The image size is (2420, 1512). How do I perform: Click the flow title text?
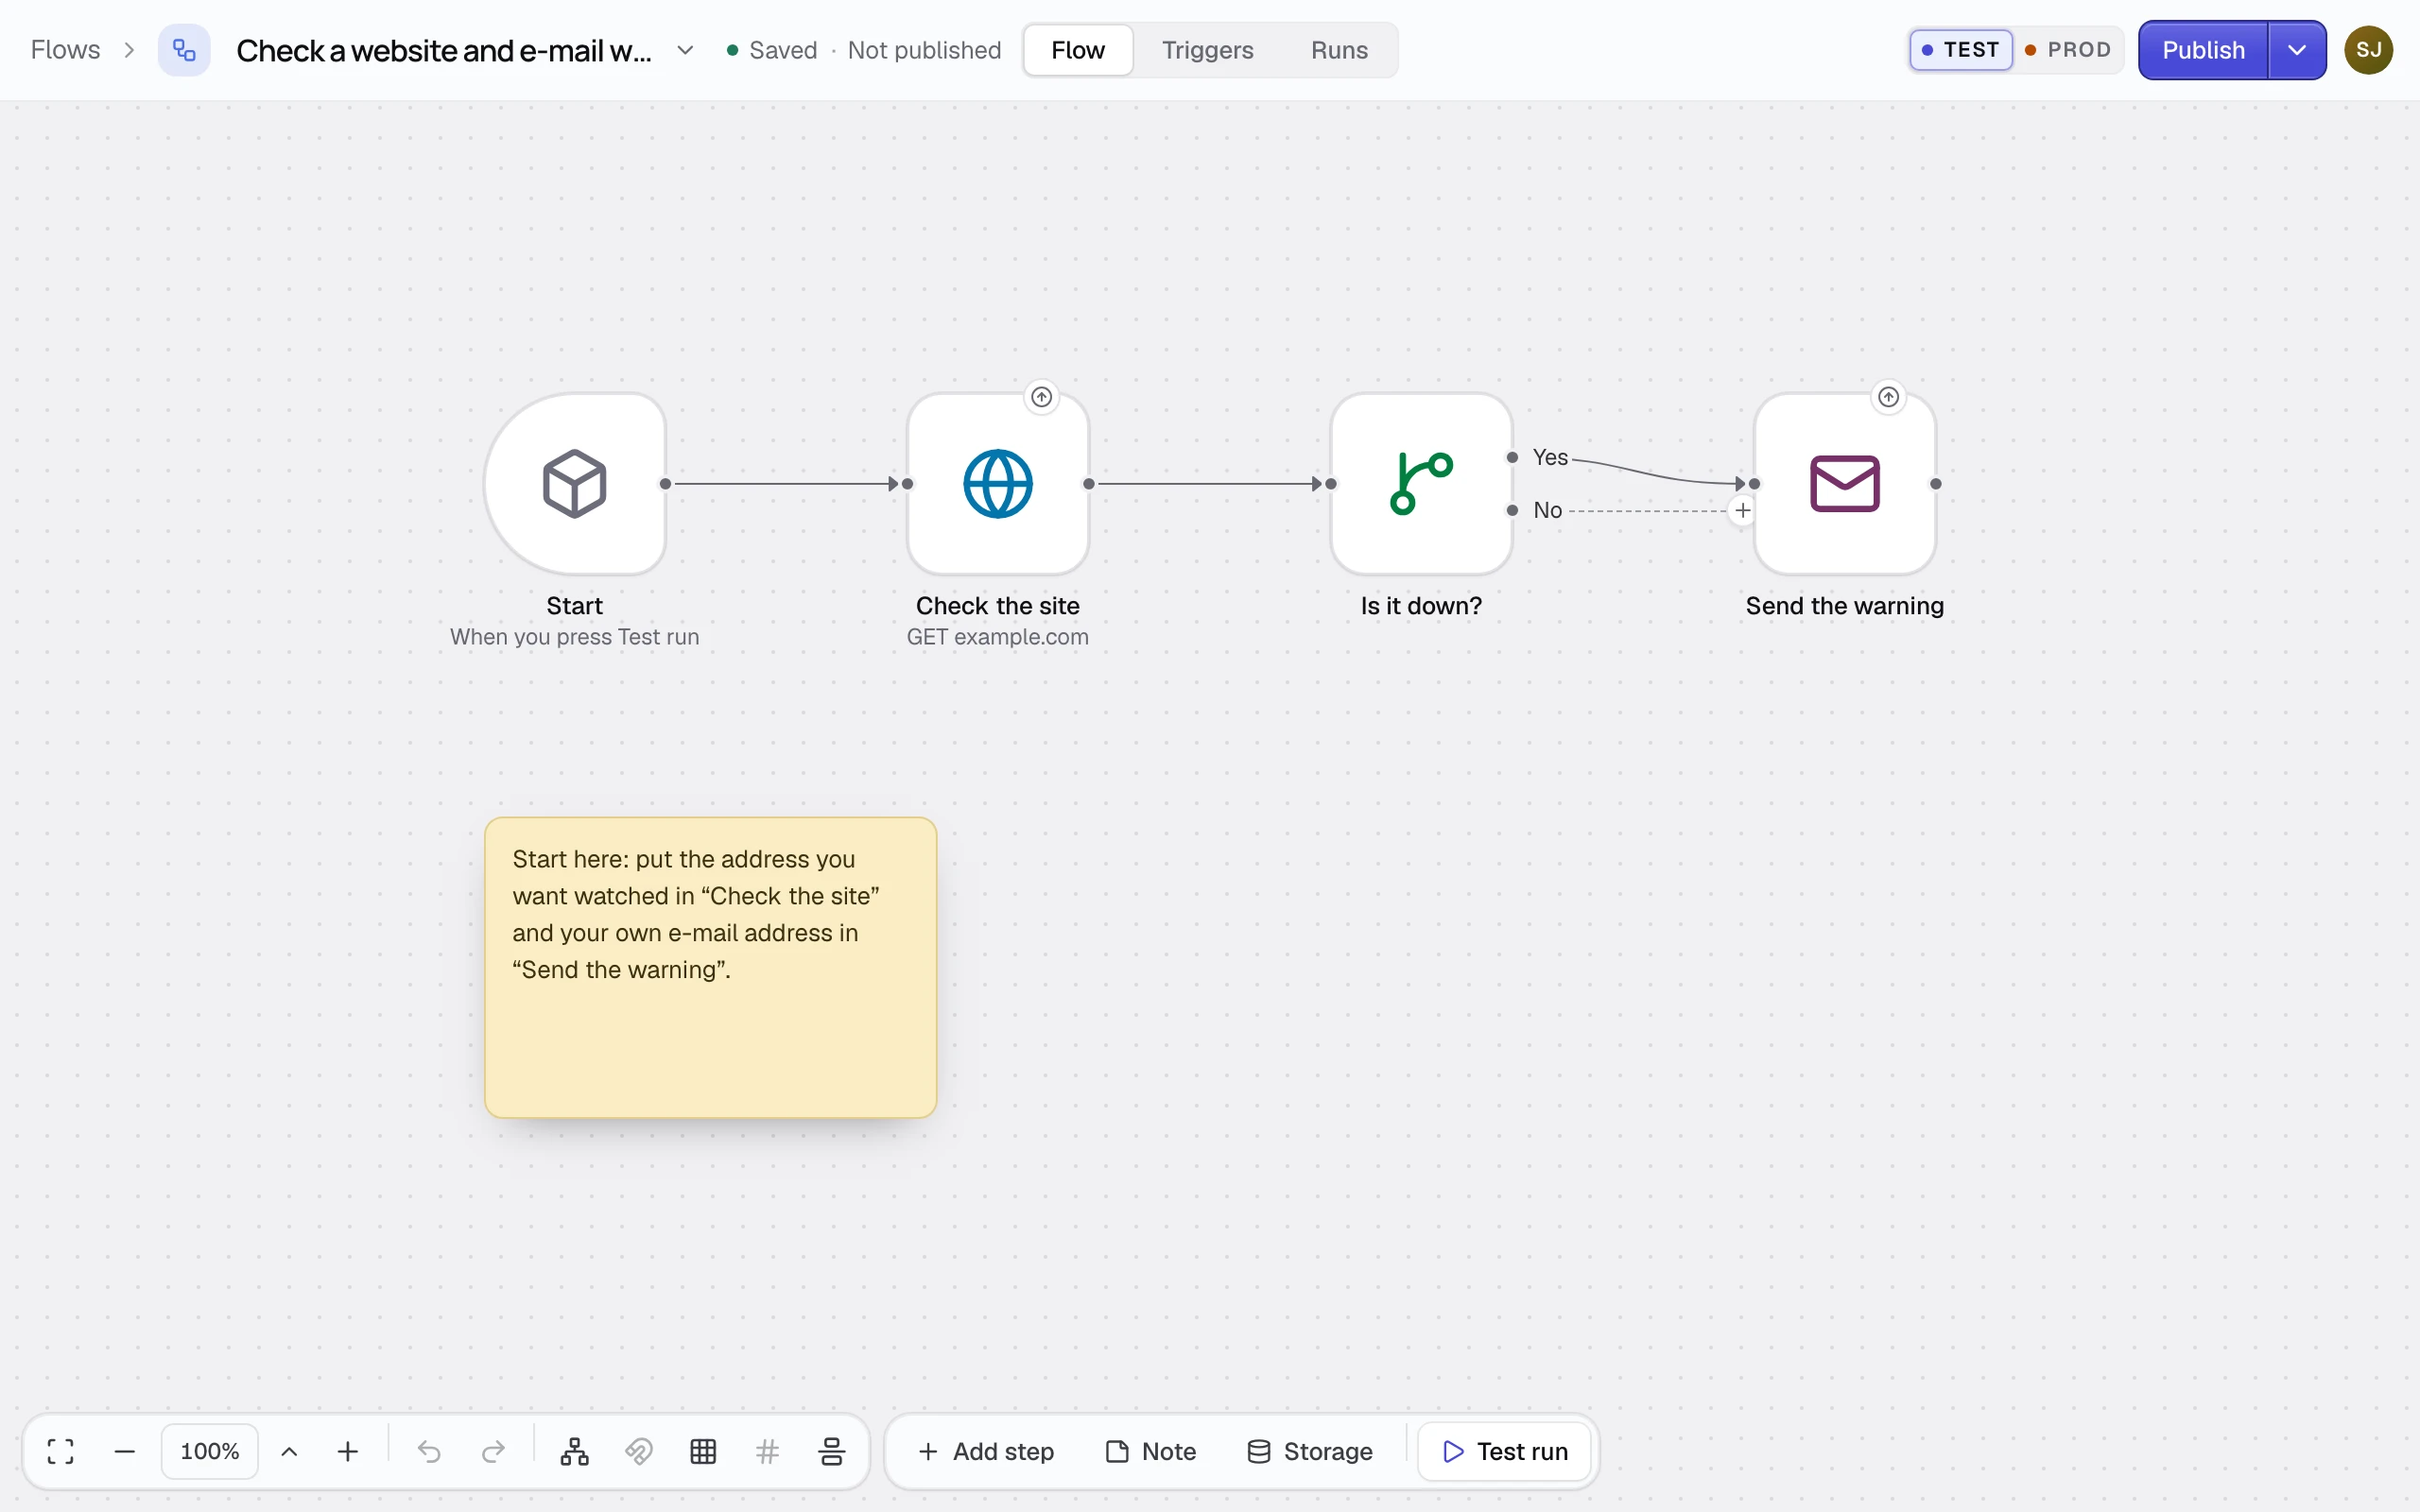444,50
